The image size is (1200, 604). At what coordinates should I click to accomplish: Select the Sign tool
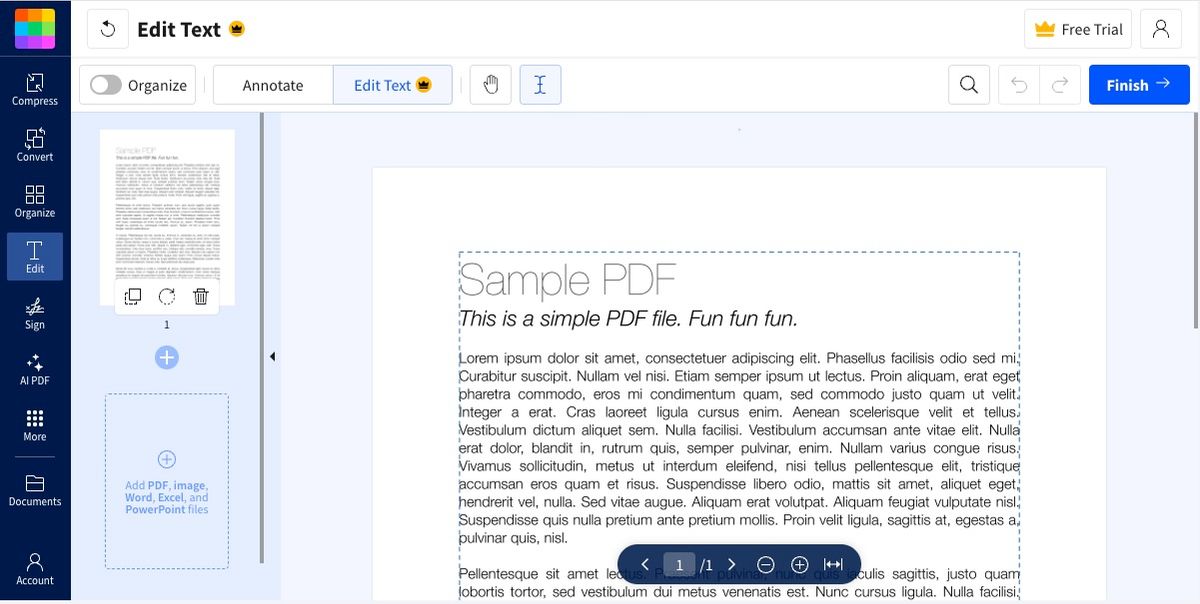click(x=35, y=313)
